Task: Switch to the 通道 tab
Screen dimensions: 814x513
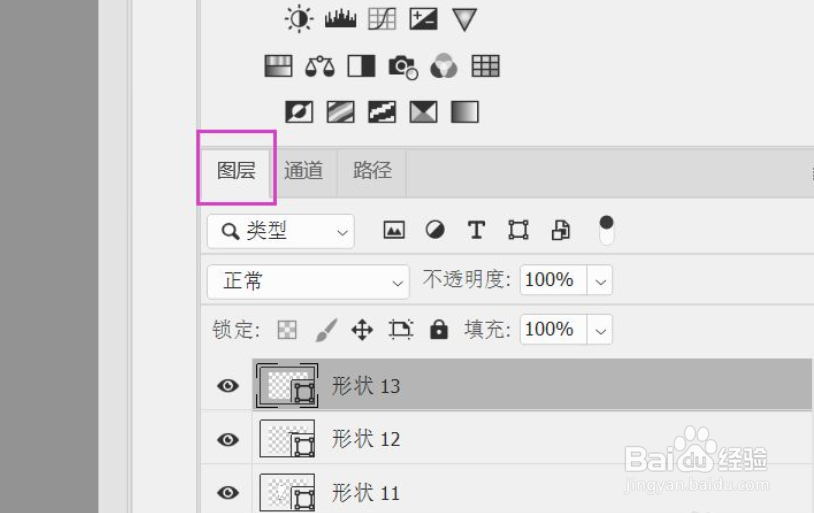Action: click(304, 171)
